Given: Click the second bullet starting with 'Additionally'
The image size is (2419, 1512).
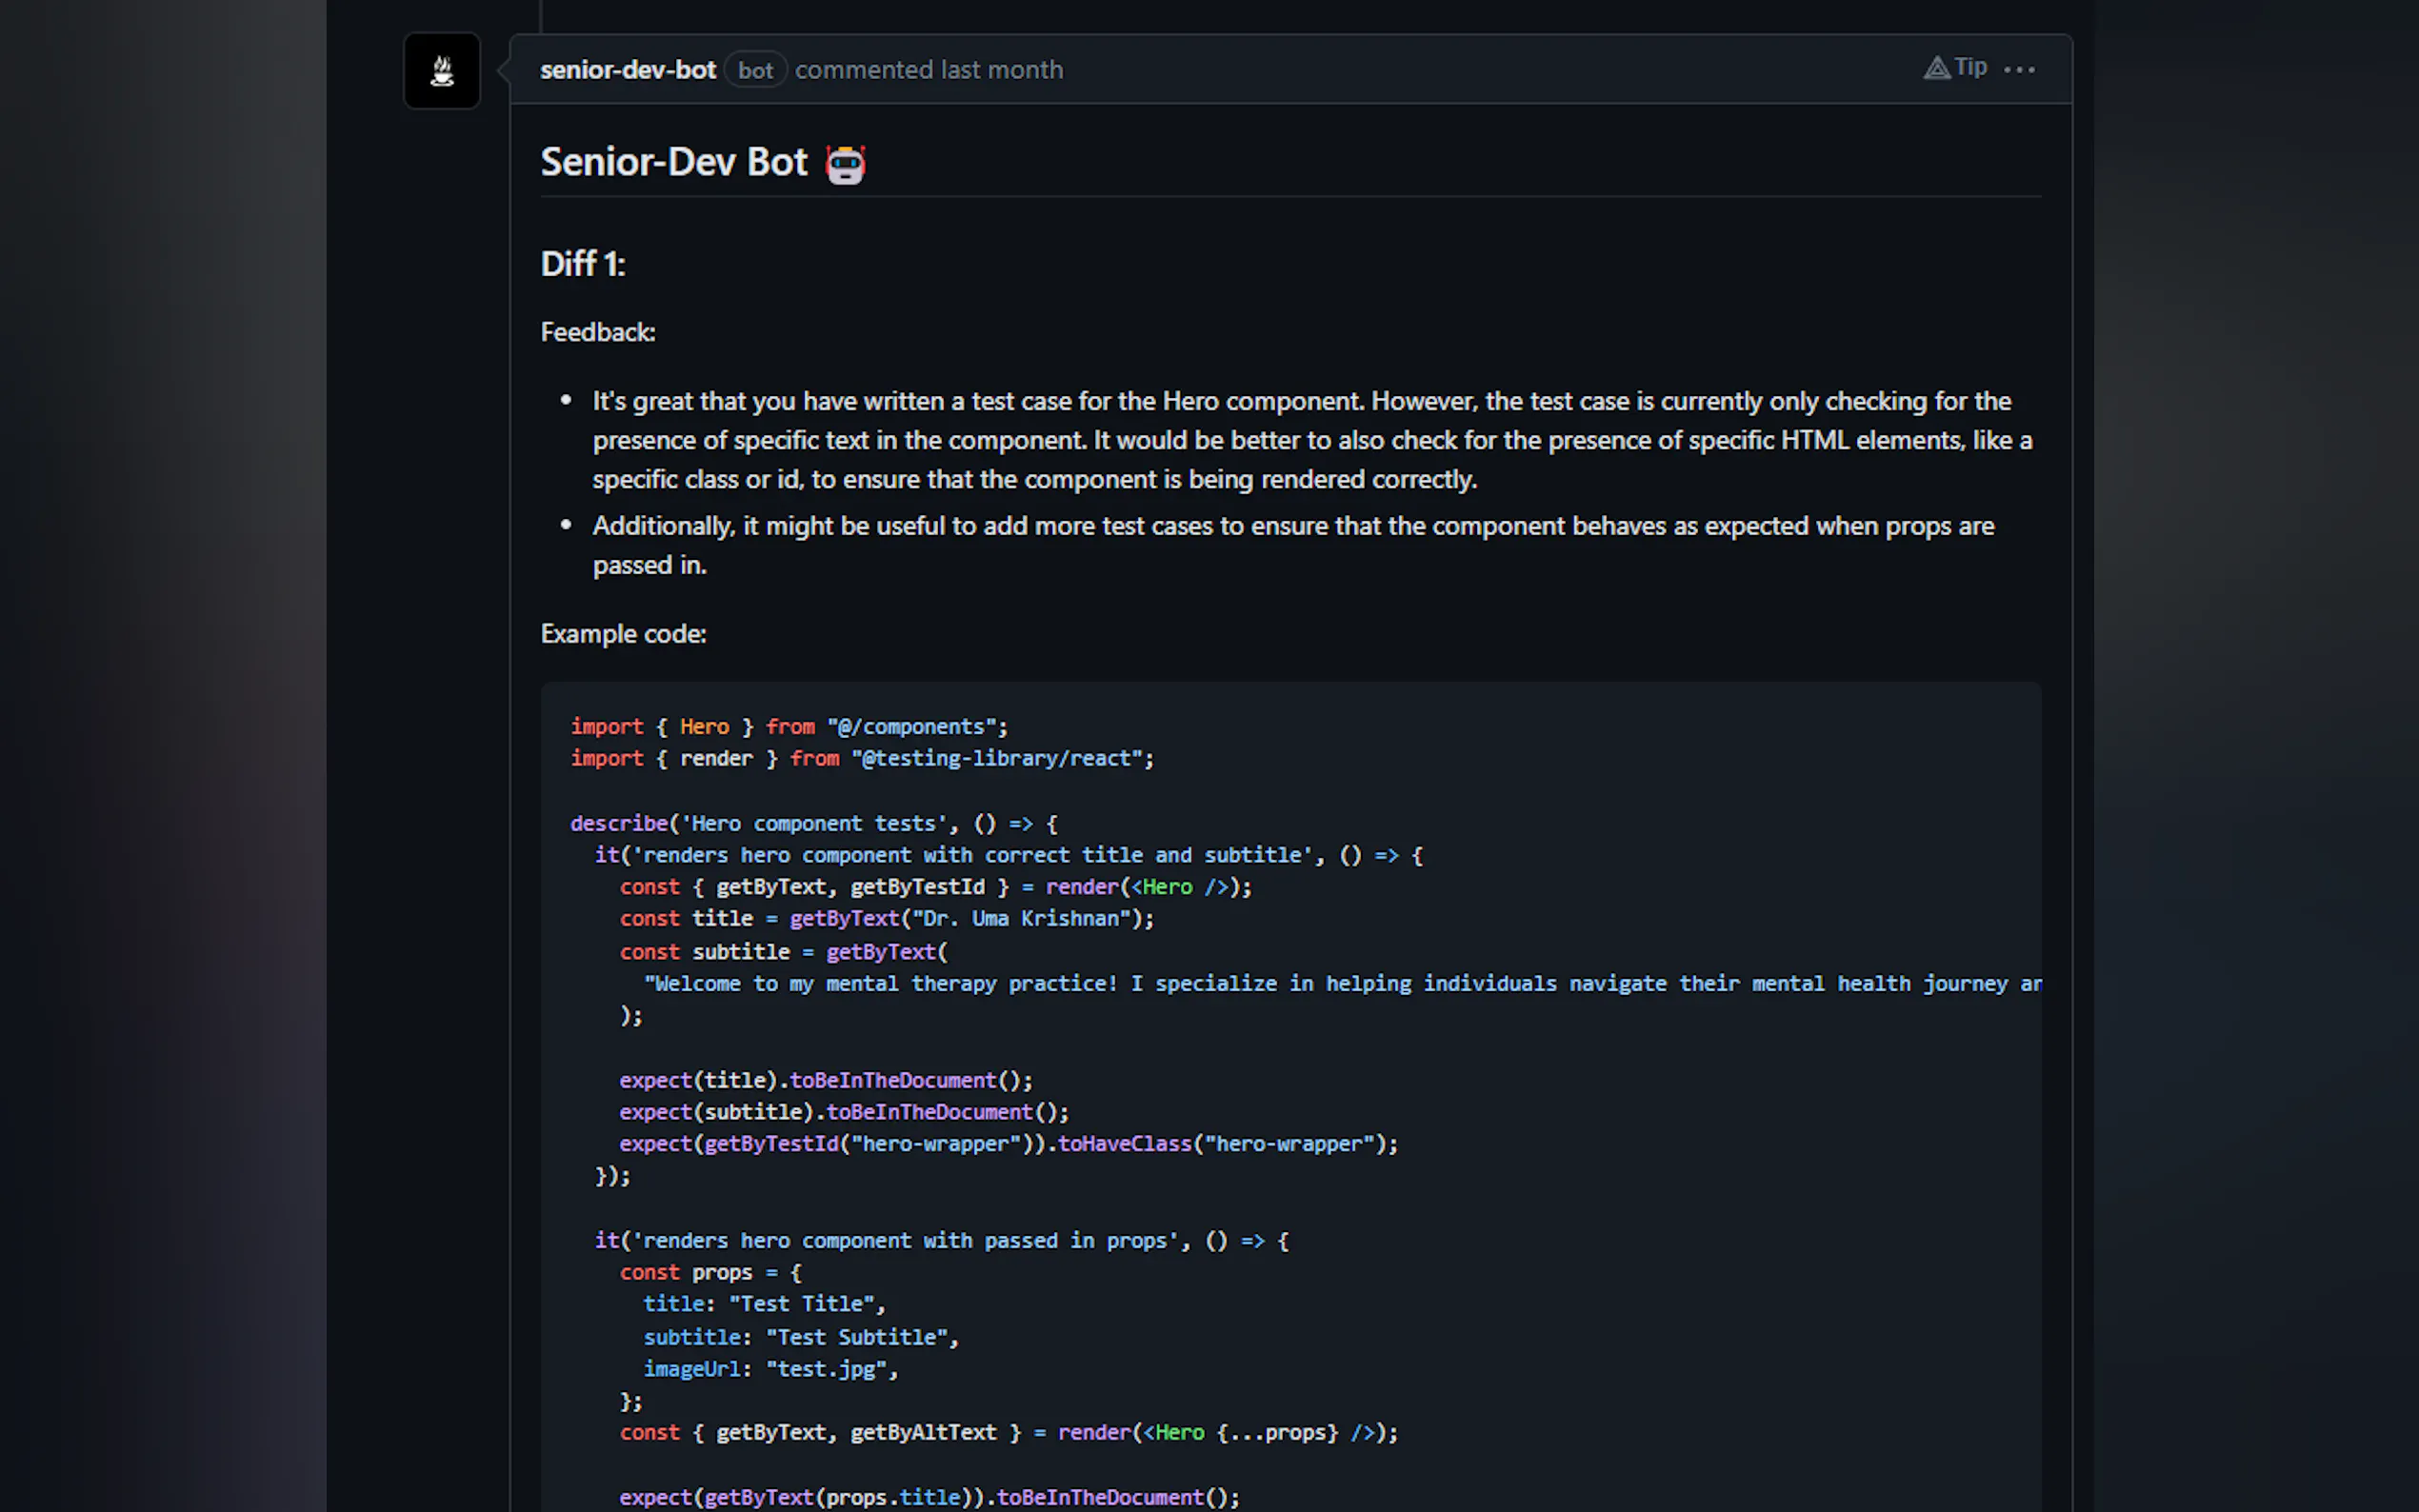Looking at the screenshot, I should pyautogui.click(x=1292, y=527).
